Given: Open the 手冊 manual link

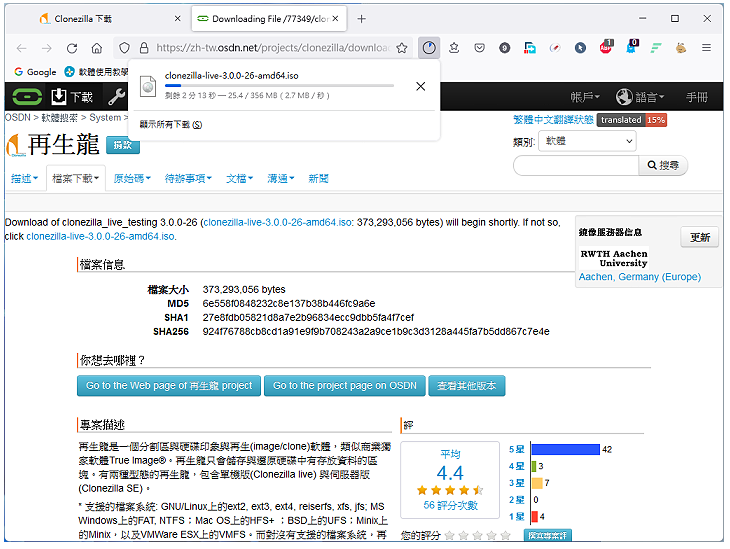Looking at the screenshot, I should tap(697, 97).
